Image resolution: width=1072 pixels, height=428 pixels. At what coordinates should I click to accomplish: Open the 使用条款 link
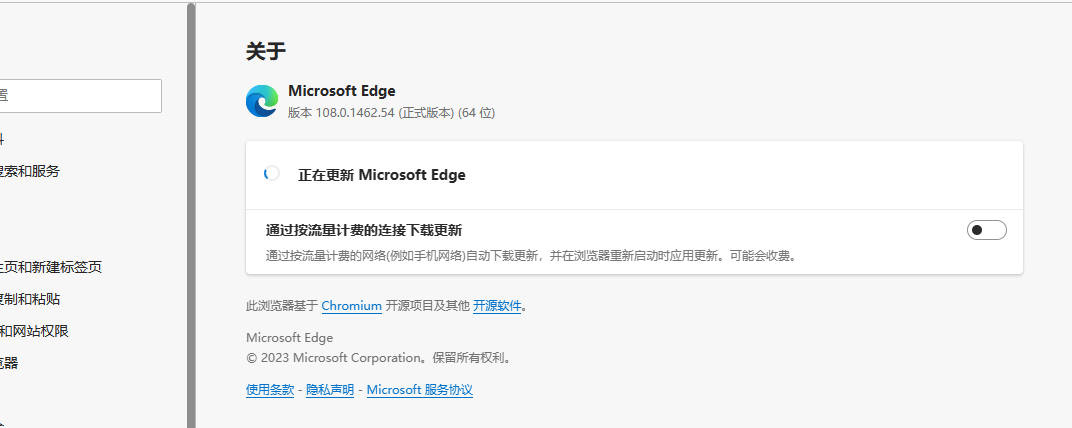270,390
